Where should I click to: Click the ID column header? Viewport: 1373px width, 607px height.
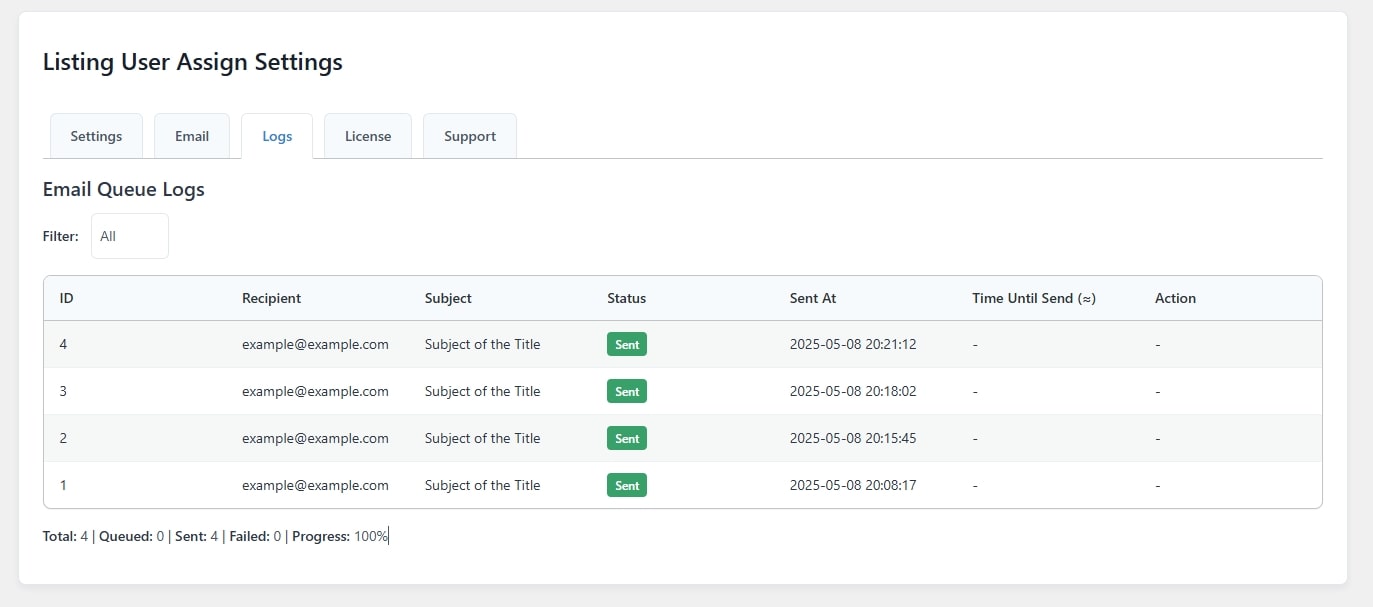pos(67,298)
